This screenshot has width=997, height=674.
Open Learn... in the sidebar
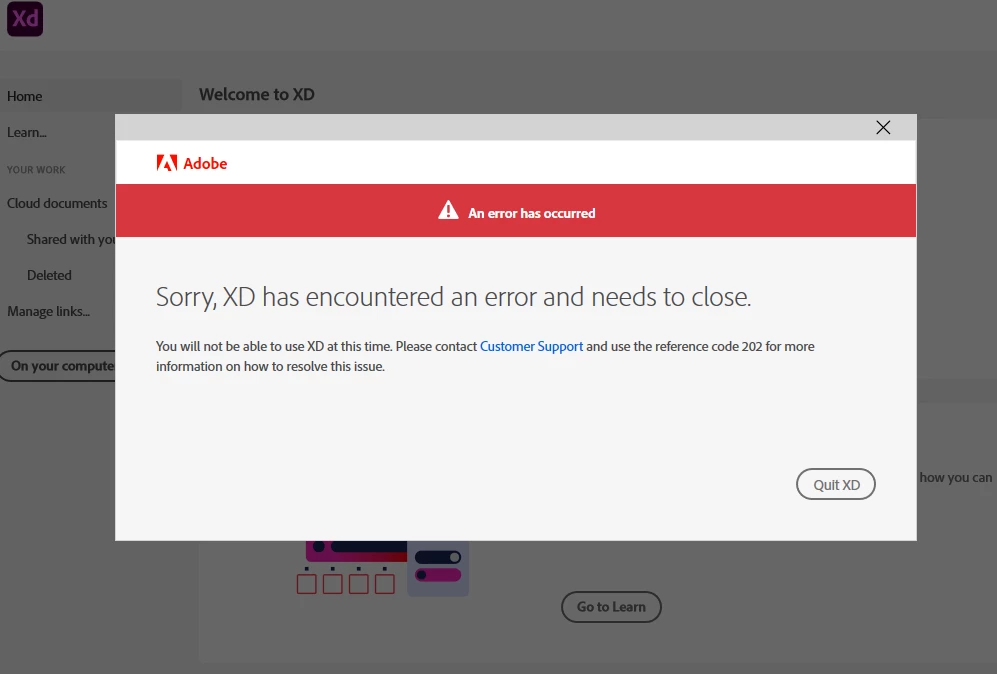click(x=27, y=132)
